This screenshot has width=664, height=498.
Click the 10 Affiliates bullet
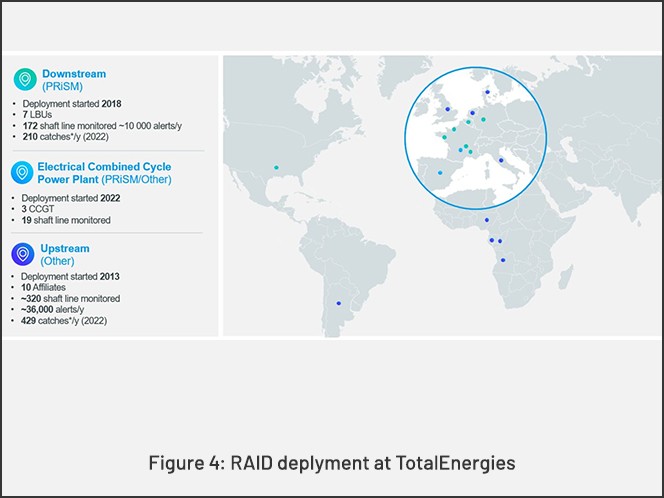(x=43, y=288)
